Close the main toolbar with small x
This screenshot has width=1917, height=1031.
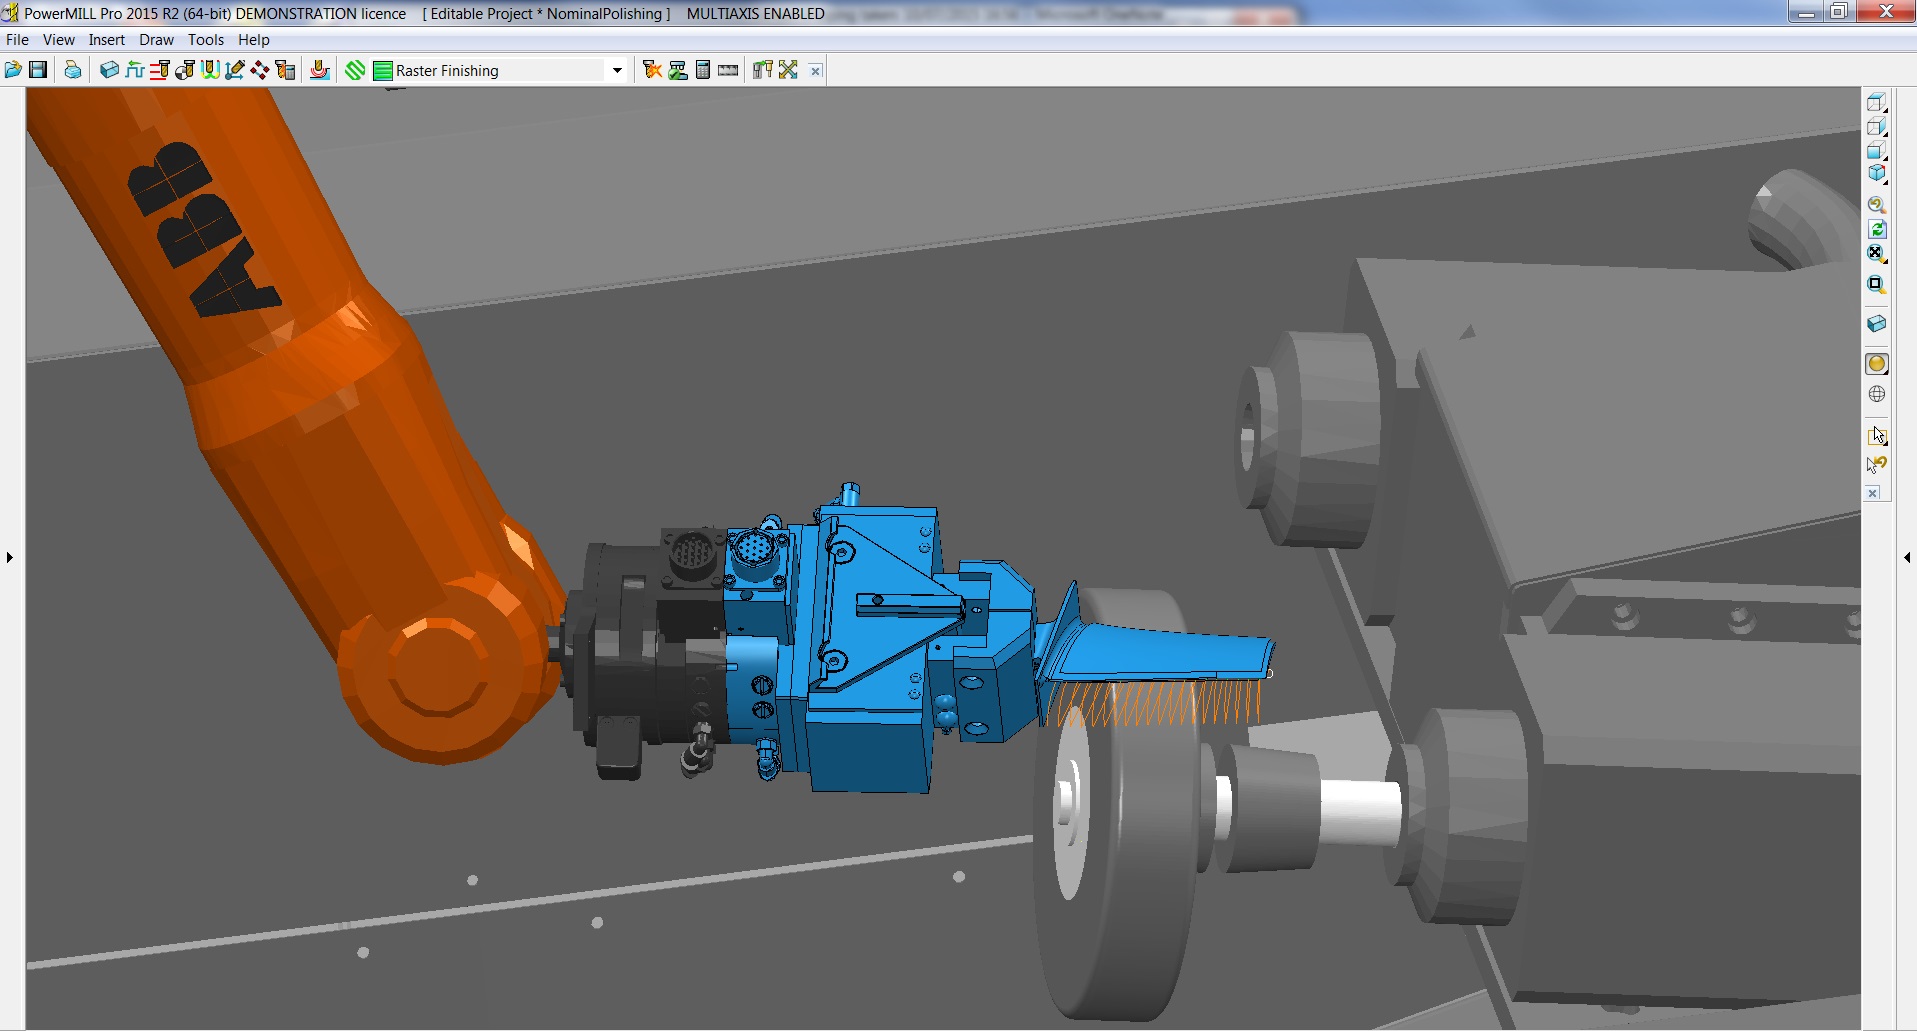(815, 71)
